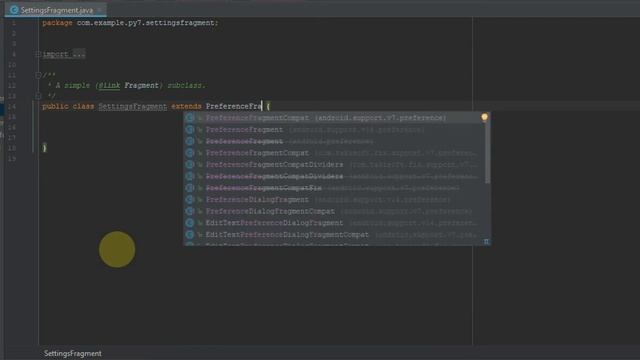Select the struck-through PreferenceFragmentCompatFix suggestion

[x=334, y=188]
